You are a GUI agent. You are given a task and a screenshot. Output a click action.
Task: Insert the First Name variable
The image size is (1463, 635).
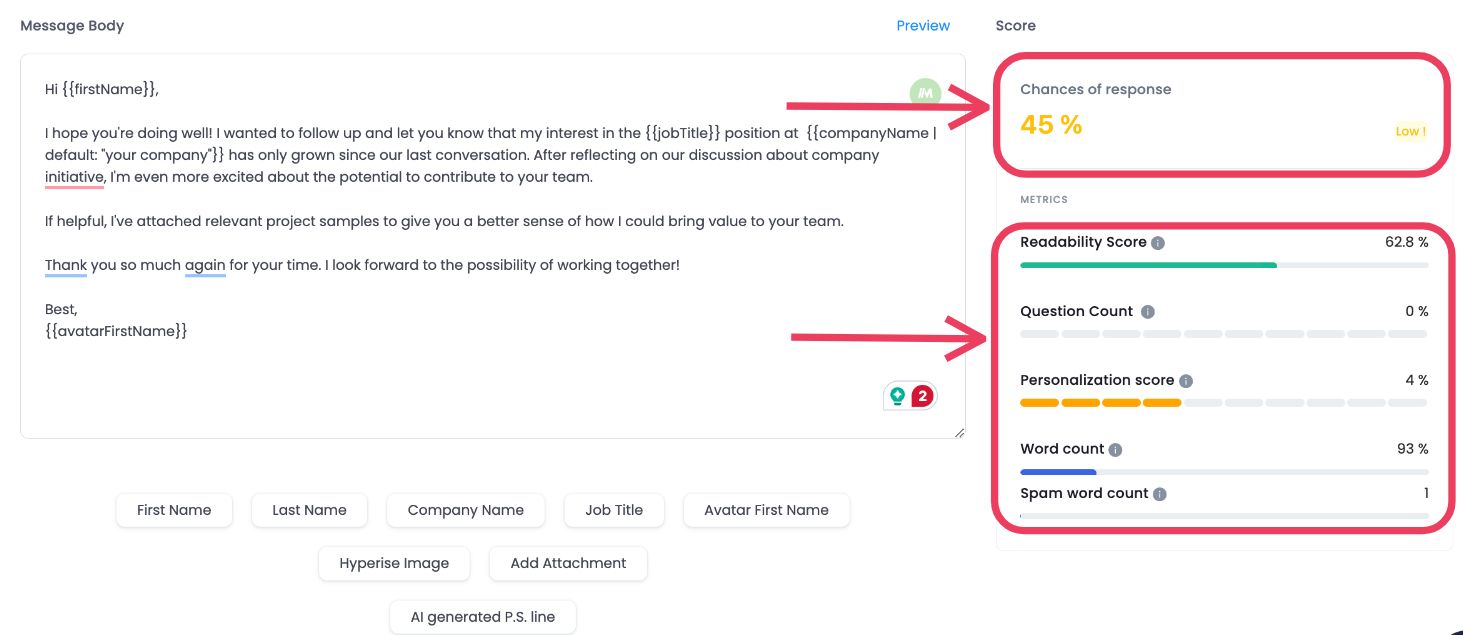174,510
